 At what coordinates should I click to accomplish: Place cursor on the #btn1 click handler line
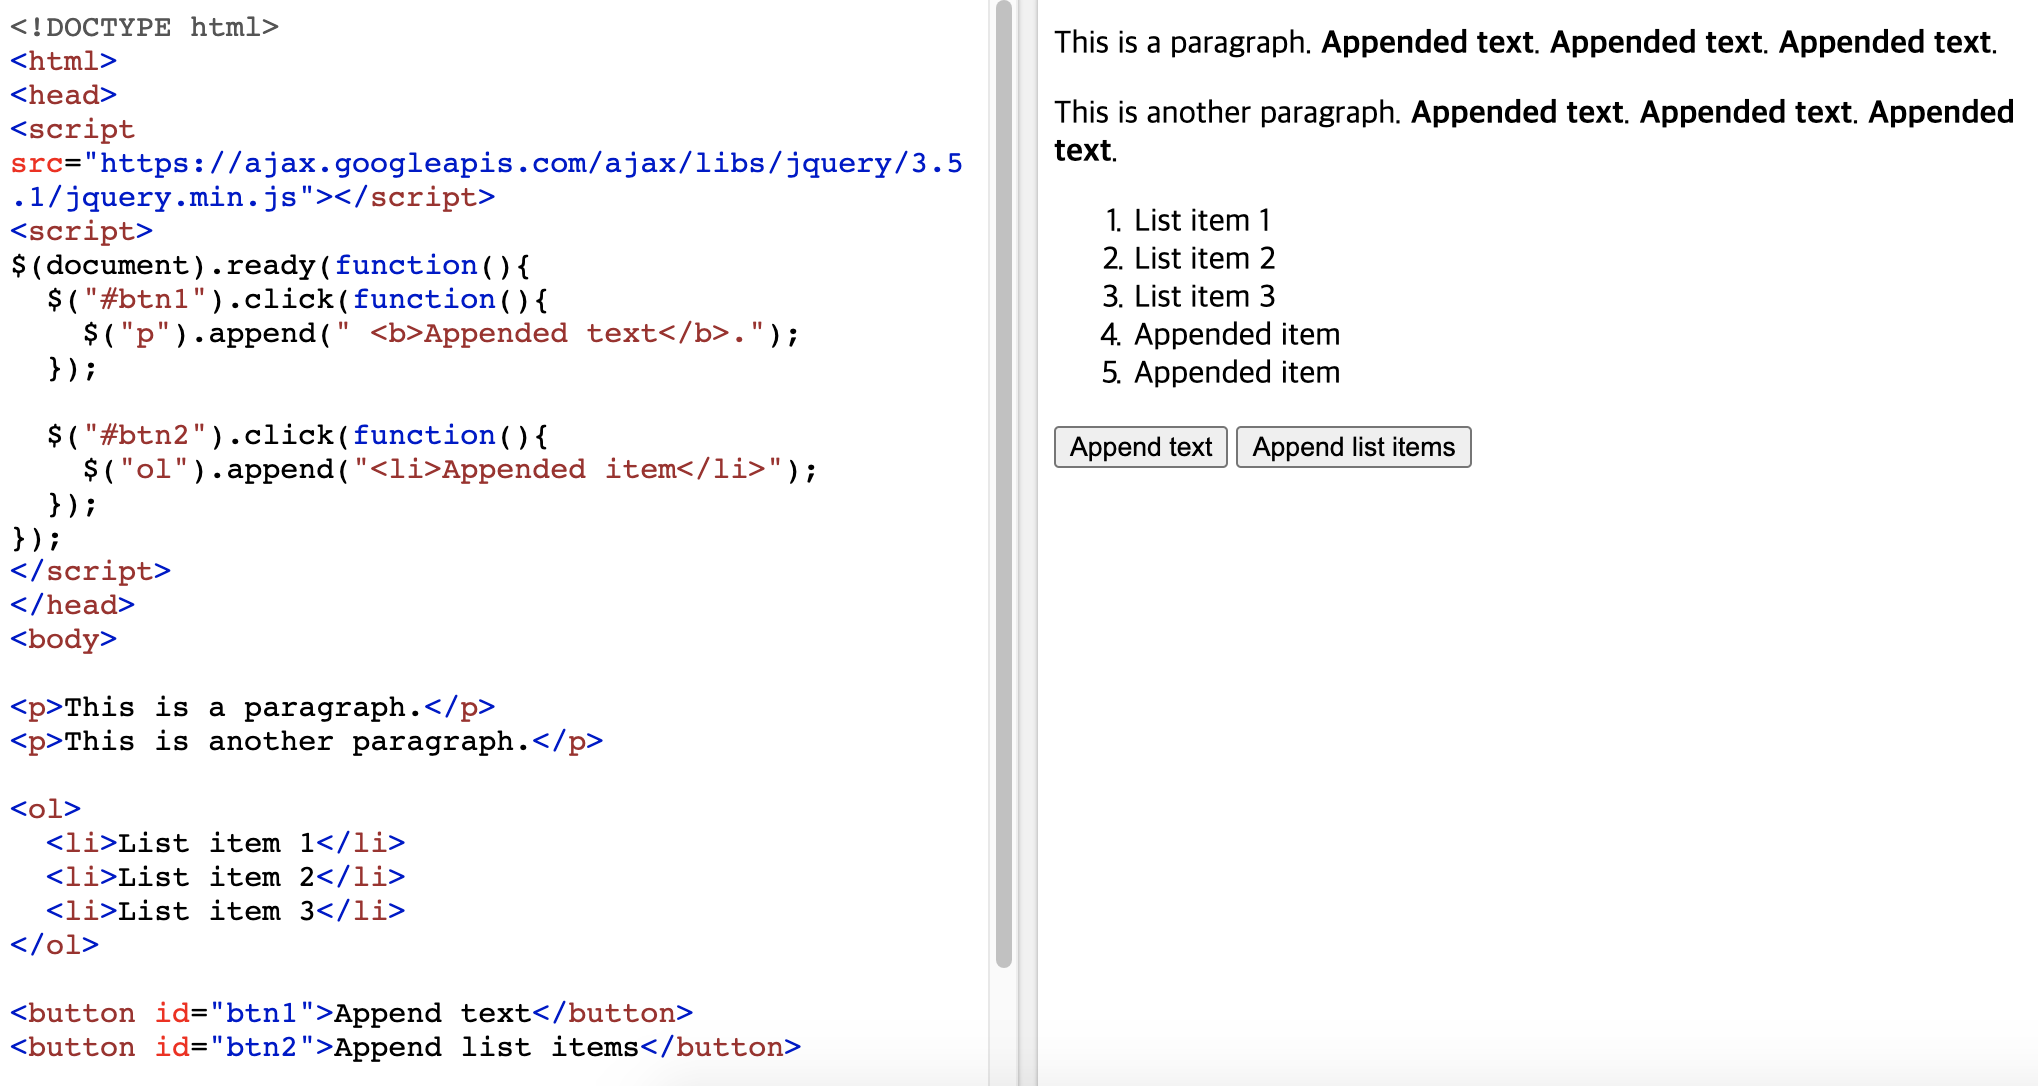(x=296, y=299)
